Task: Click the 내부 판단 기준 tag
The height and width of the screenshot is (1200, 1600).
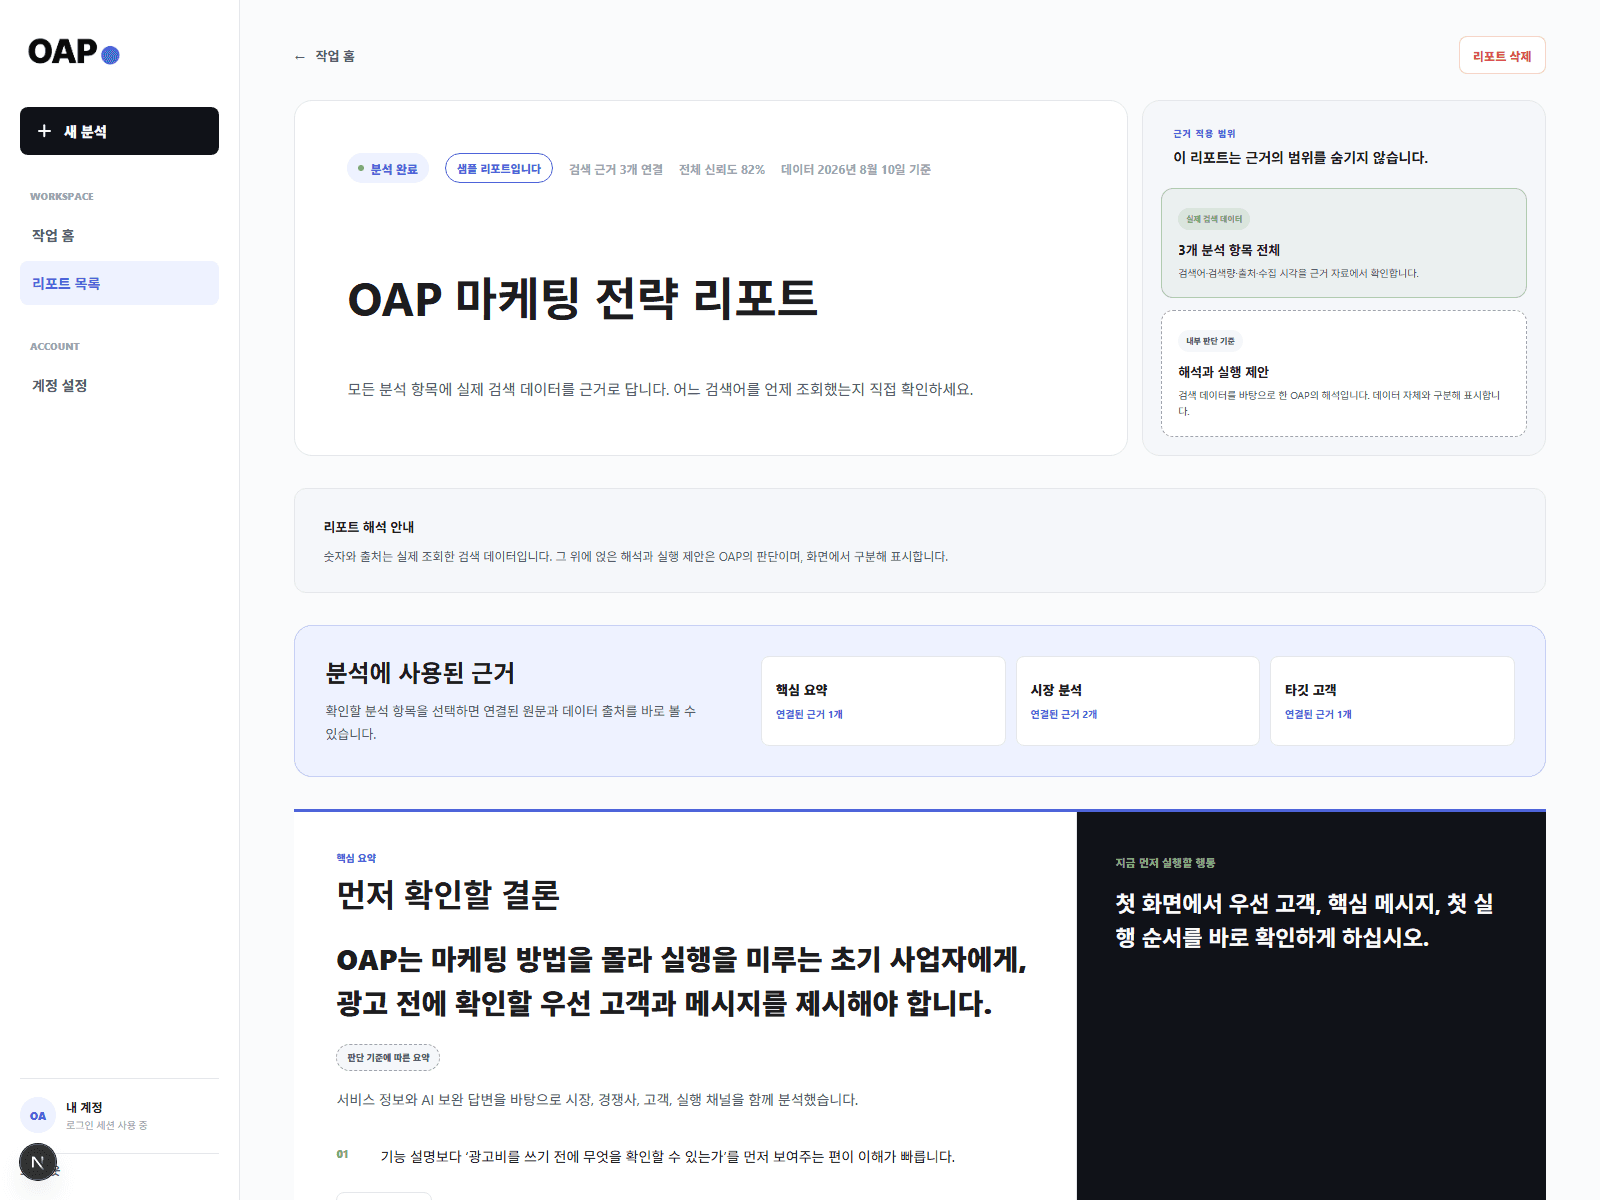Action: tap(1210, 341)
